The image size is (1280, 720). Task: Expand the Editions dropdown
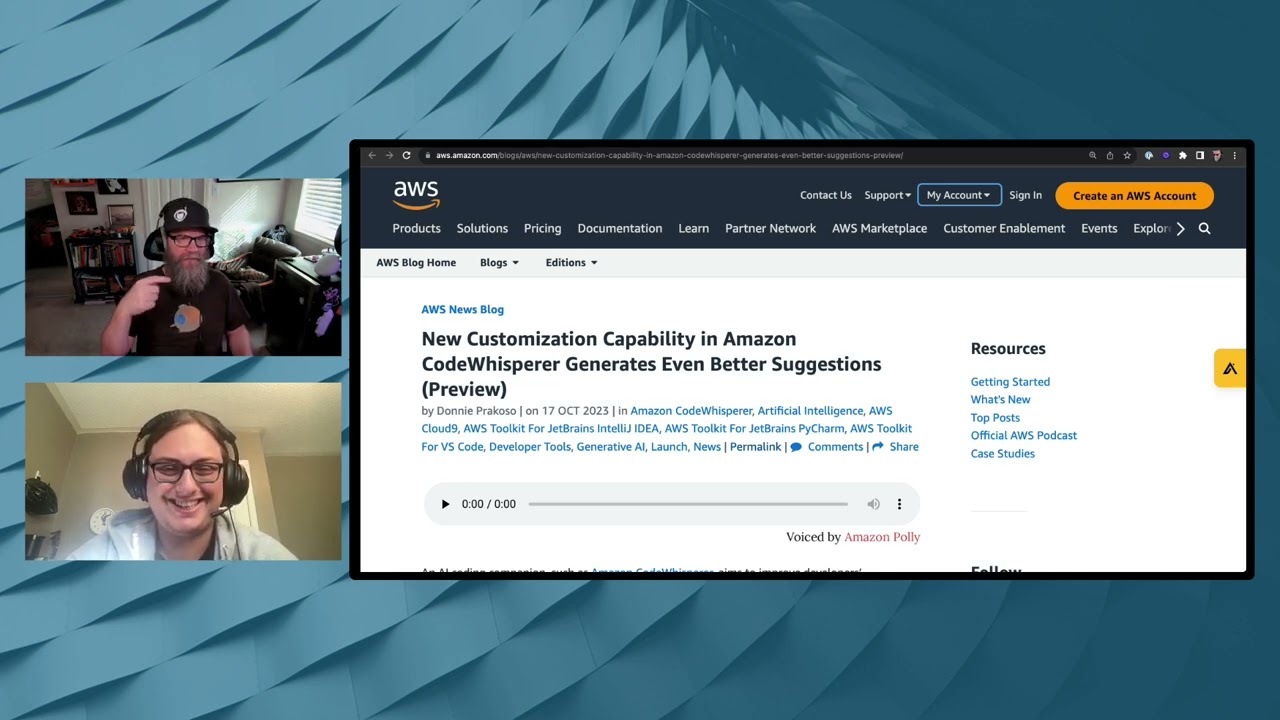click(571, 262)
